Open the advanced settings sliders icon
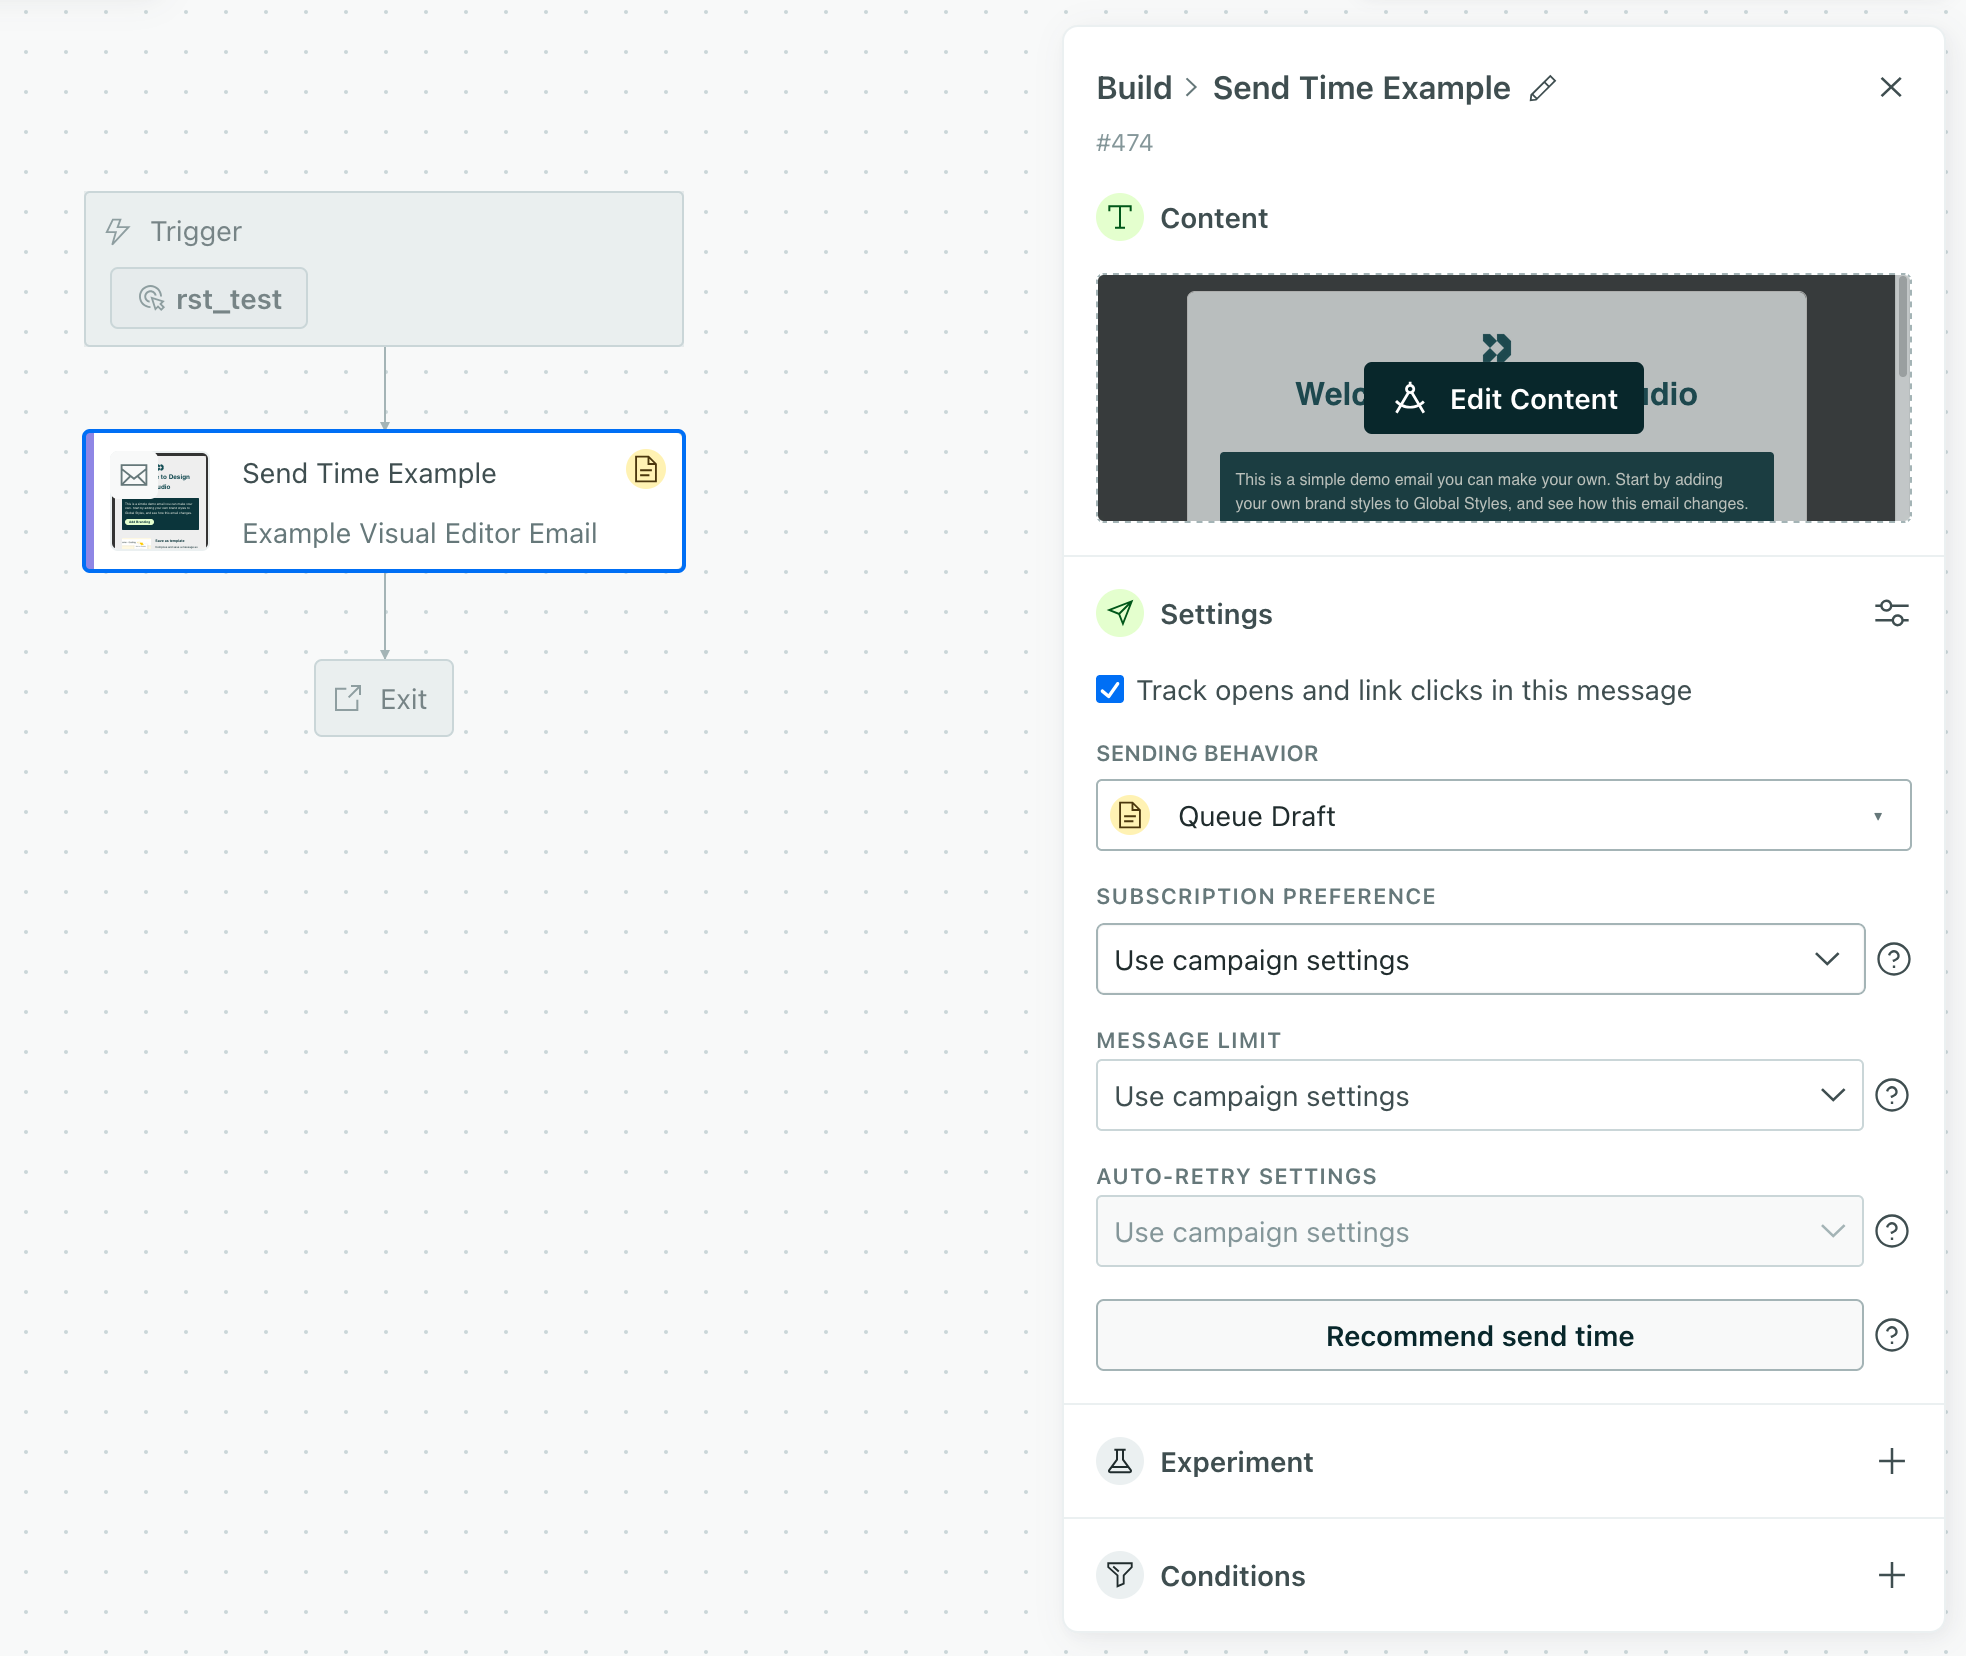The width and height of the screenshot is (1966, 1656). point(1893,613)
